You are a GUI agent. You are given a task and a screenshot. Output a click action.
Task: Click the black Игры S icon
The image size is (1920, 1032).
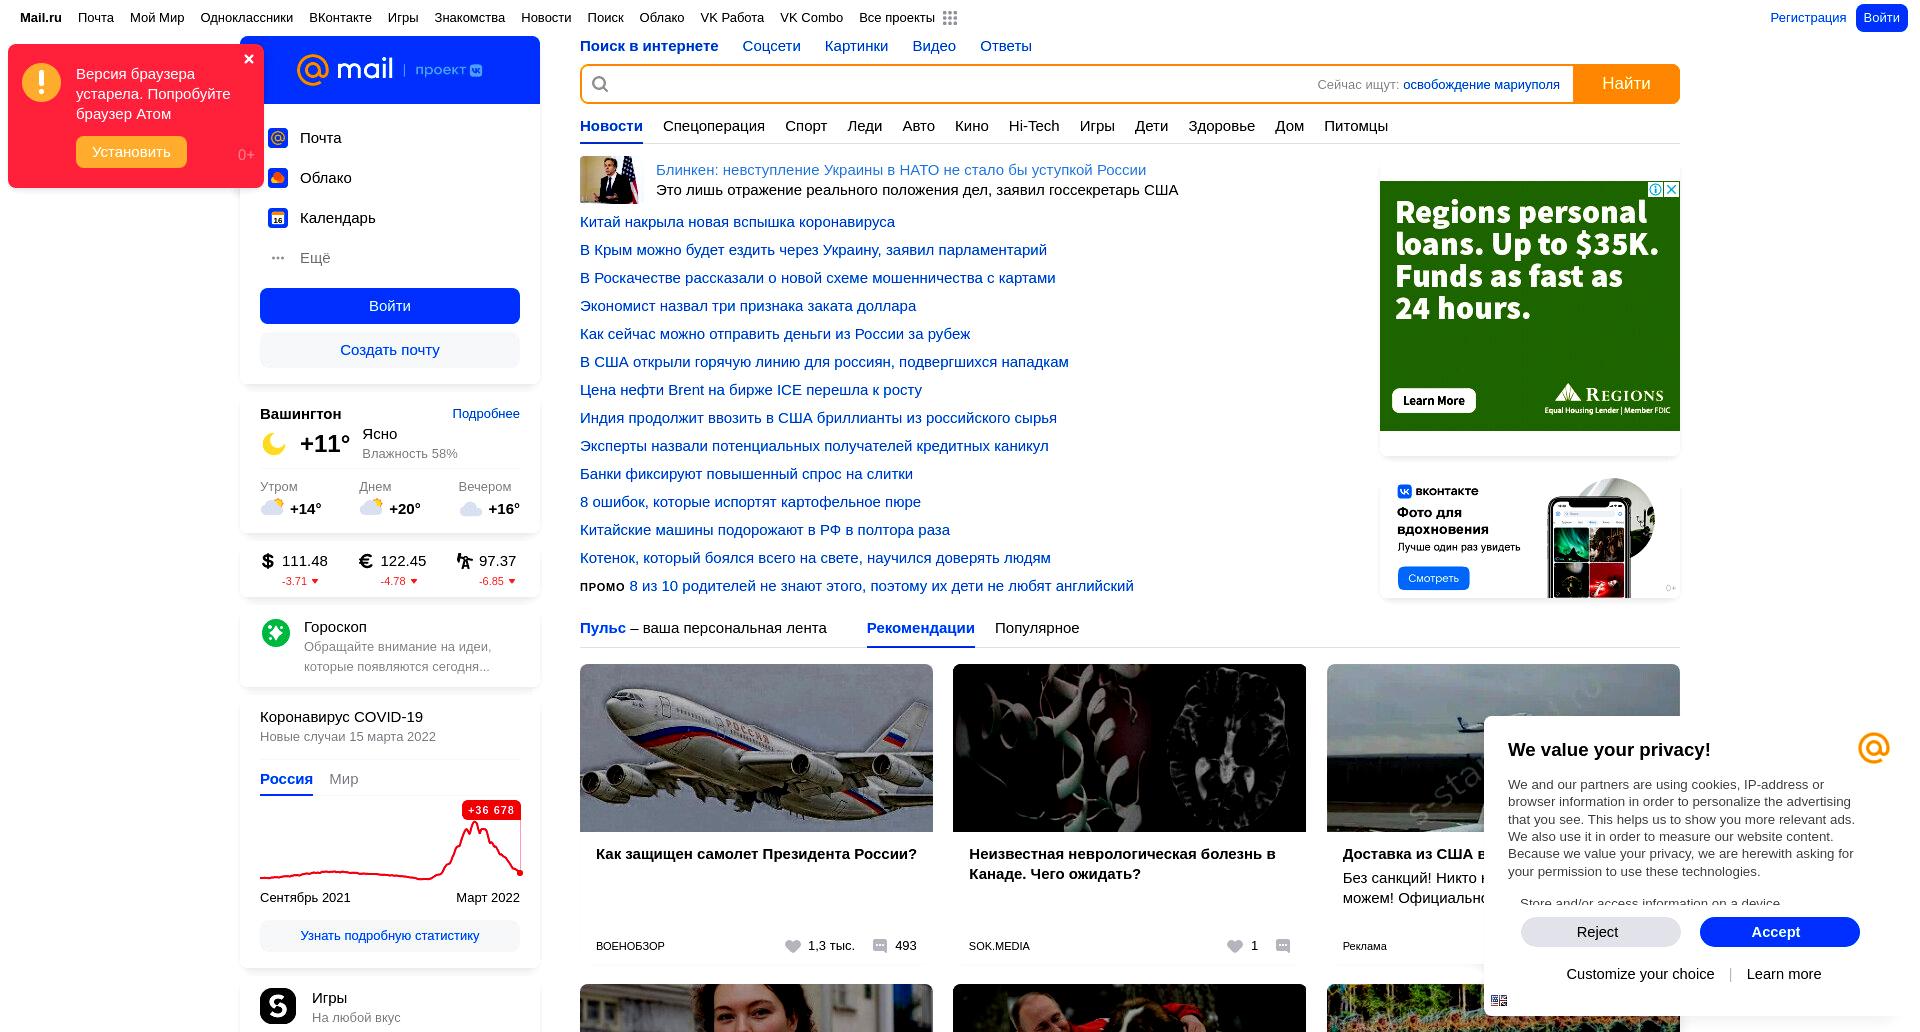tap(278, 1006)
